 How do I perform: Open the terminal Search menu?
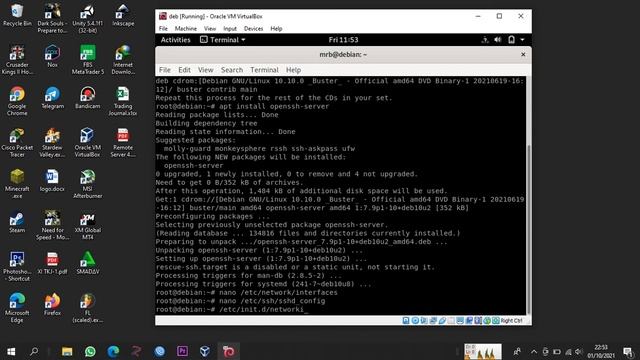(x=232, y=70)
